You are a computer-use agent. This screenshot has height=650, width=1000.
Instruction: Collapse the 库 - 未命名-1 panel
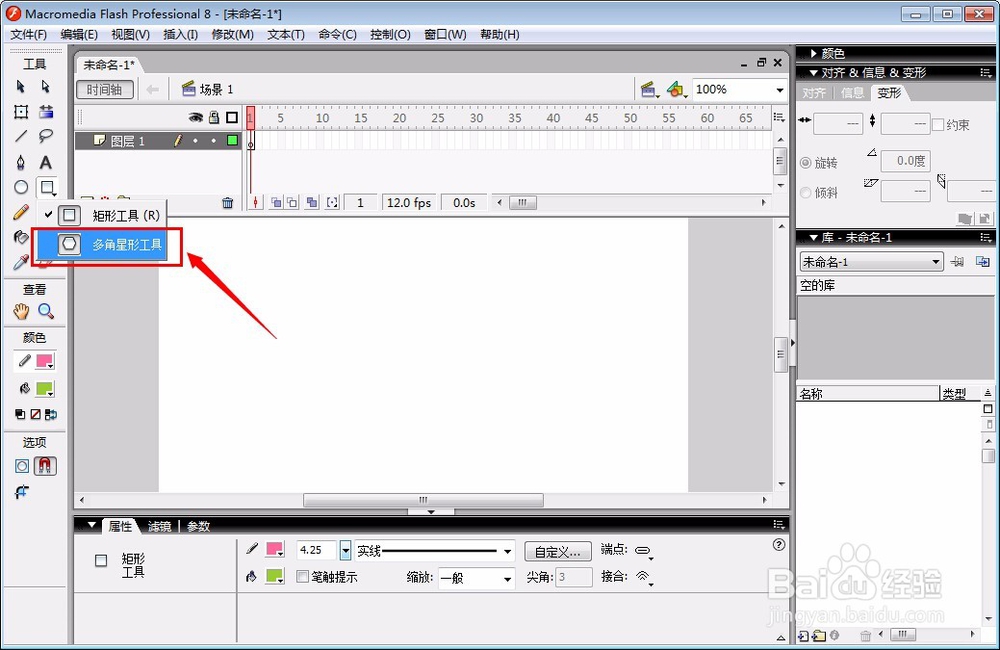(814, 237)
